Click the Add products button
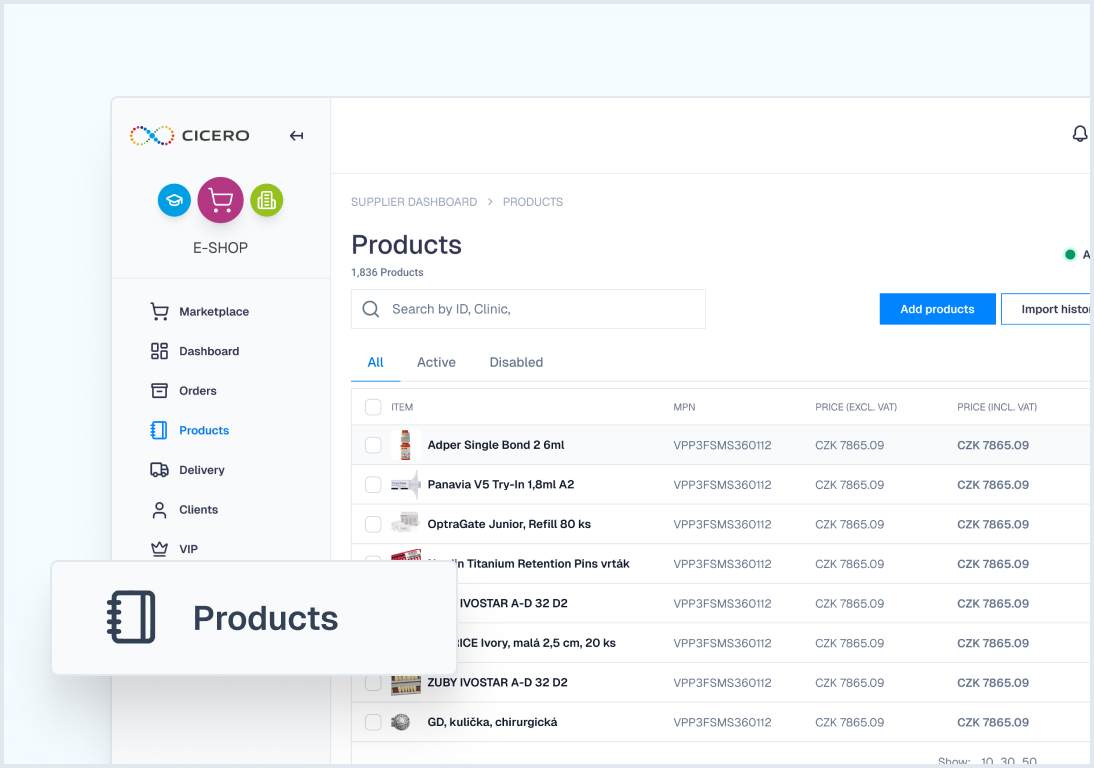The height and width of the screenshot is (768, 1094). coord(937,308)
